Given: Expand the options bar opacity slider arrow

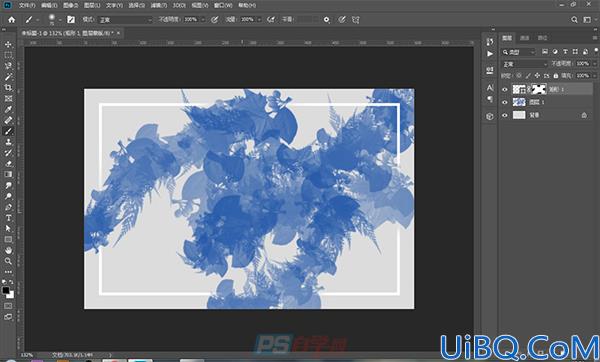Looking at the screenshot, I should [x=203, y=20].
